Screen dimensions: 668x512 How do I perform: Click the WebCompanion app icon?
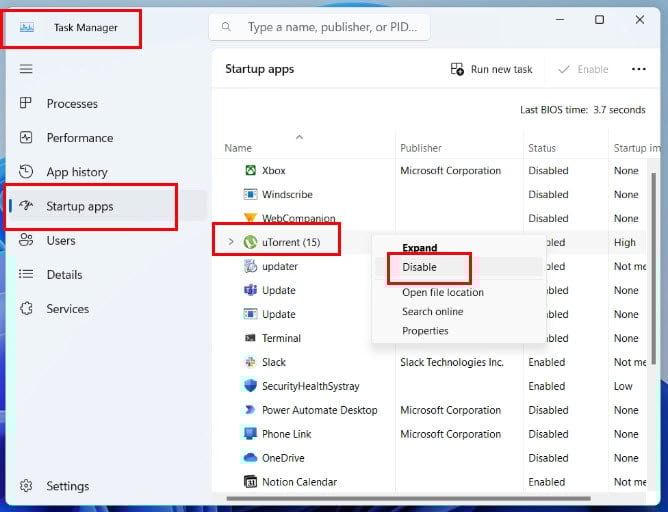point(250,217)
